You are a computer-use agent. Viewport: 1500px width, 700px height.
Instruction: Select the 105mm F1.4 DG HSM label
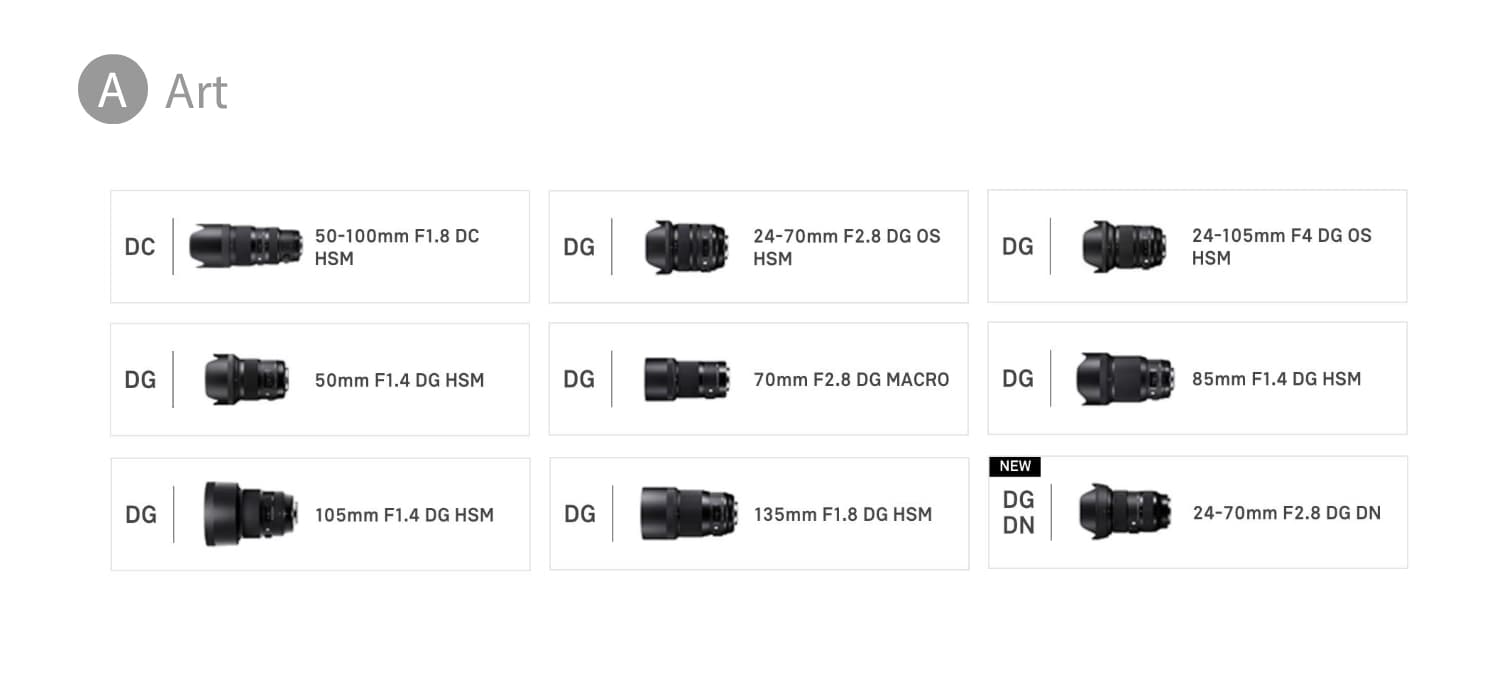point(404,515)
